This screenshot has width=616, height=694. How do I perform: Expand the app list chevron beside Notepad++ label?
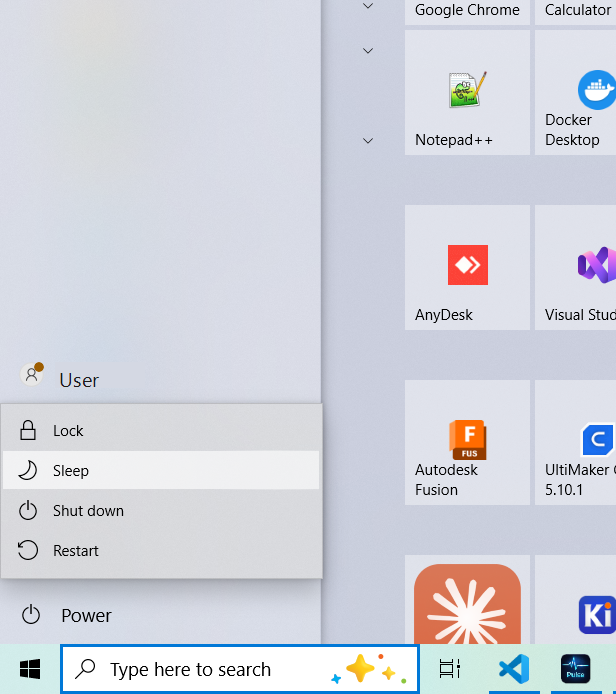(368, 141)
